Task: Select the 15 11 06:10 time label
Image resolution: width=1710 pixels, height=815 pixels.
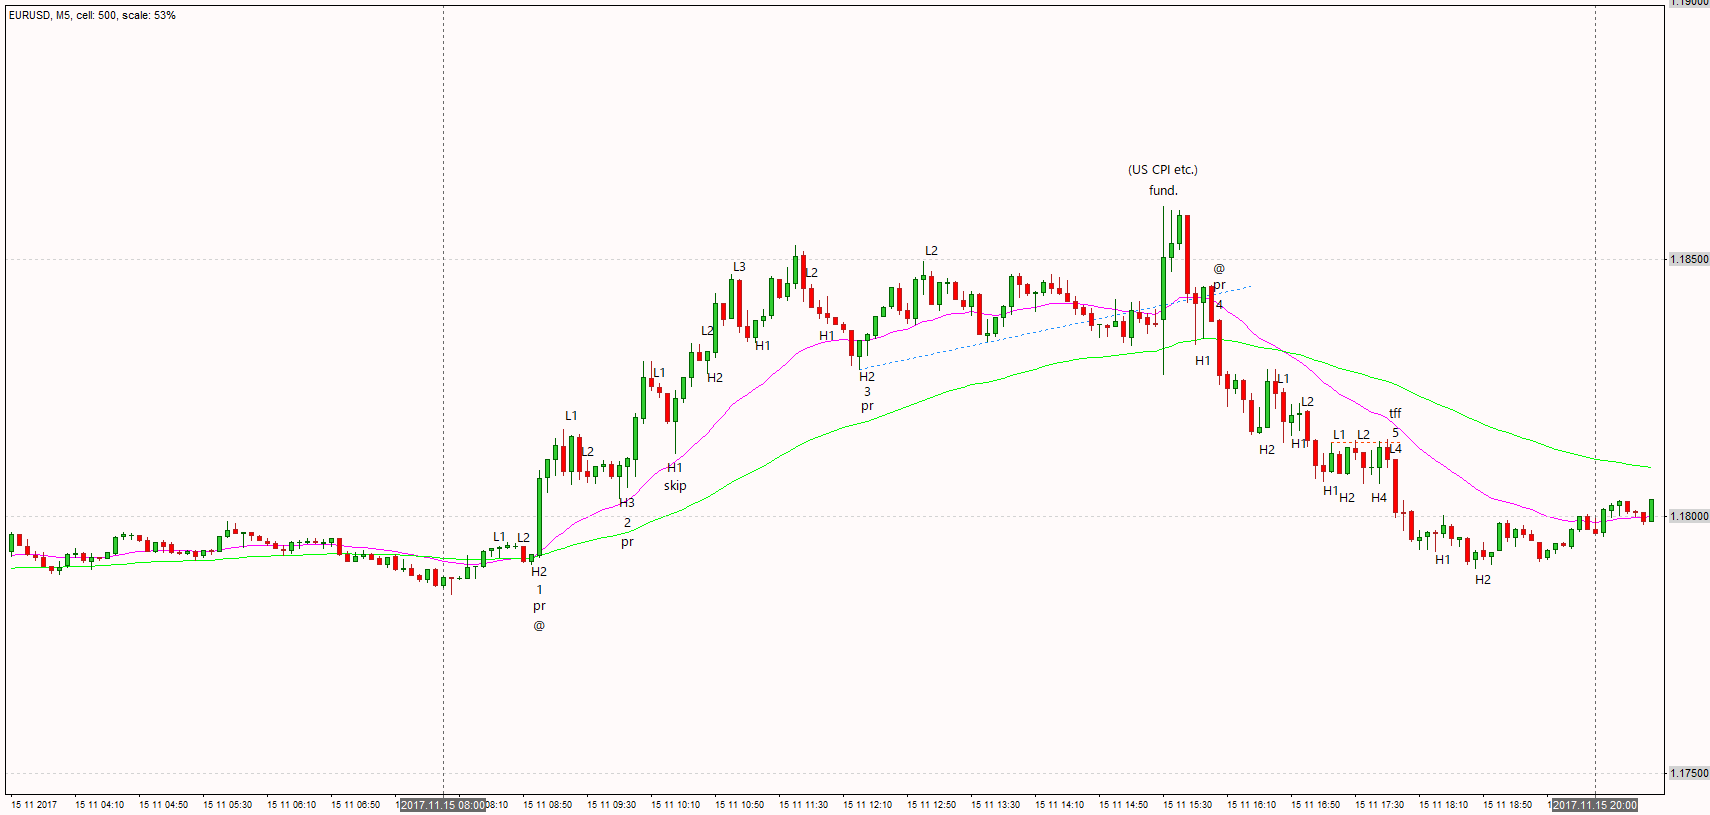Action: [x=291, y=805]
